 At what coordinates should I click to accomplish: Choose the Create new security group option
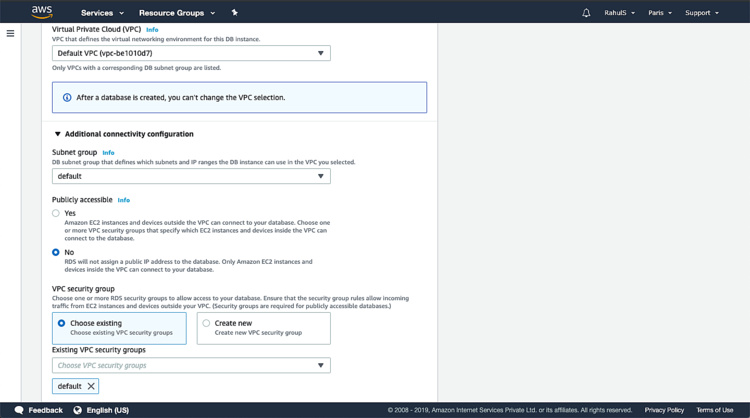point(206,323)
